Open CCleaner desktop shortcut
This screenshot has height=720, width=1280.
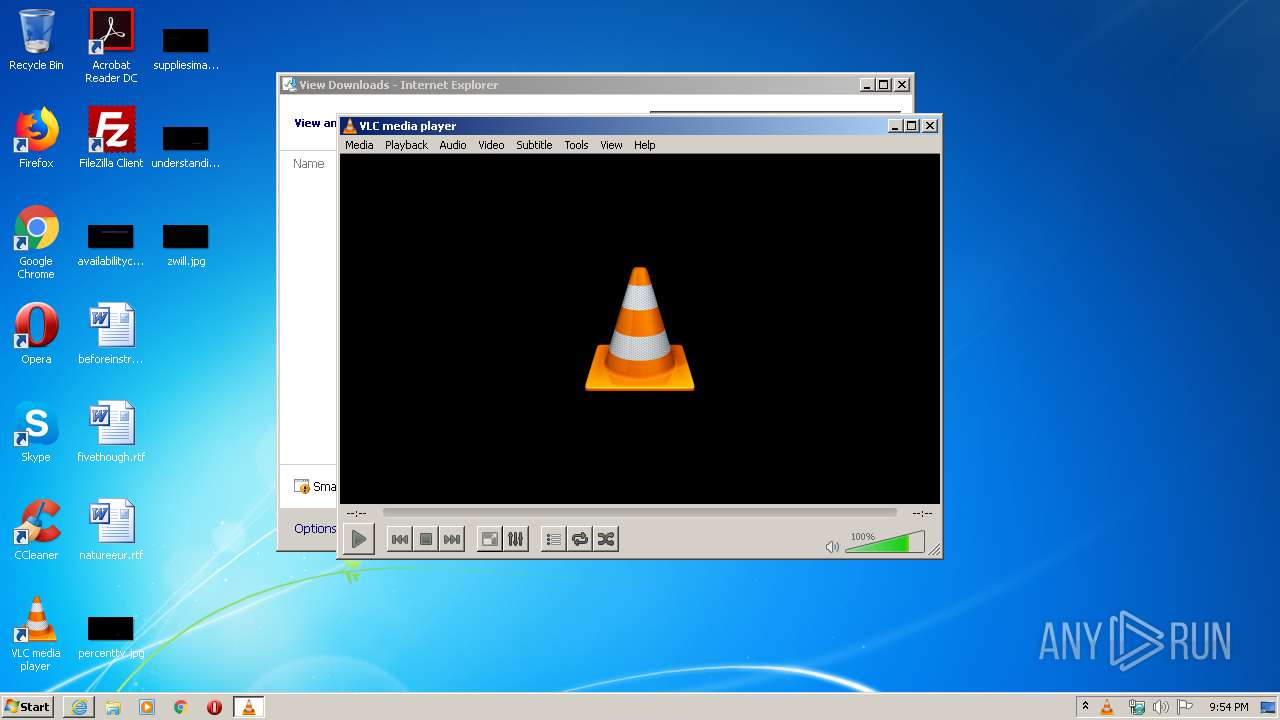[36, 530]
